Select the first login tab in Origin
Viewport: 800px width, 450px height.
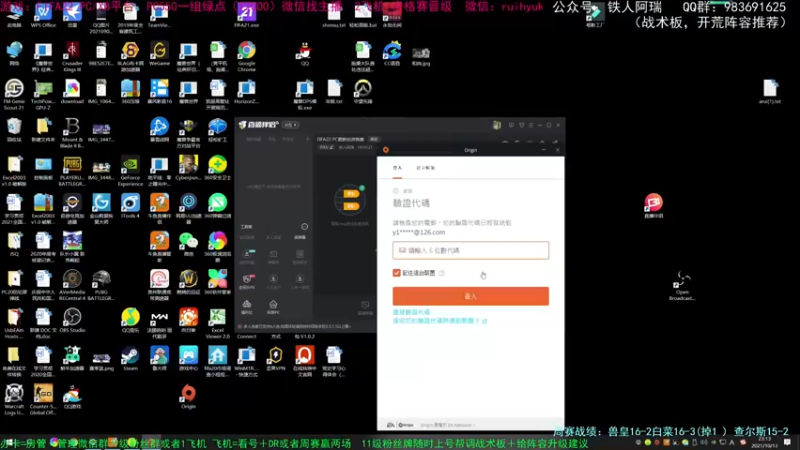tap(397, 168)
